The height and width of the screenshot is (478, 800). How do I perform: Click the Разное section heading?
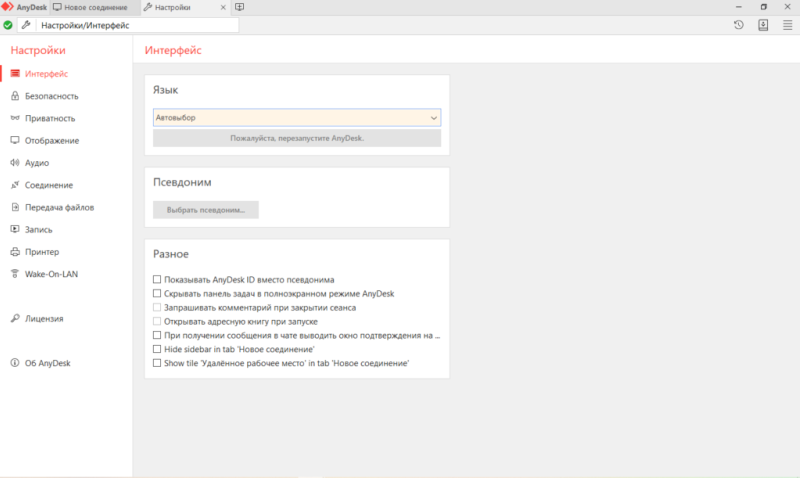tap(170, 254)
